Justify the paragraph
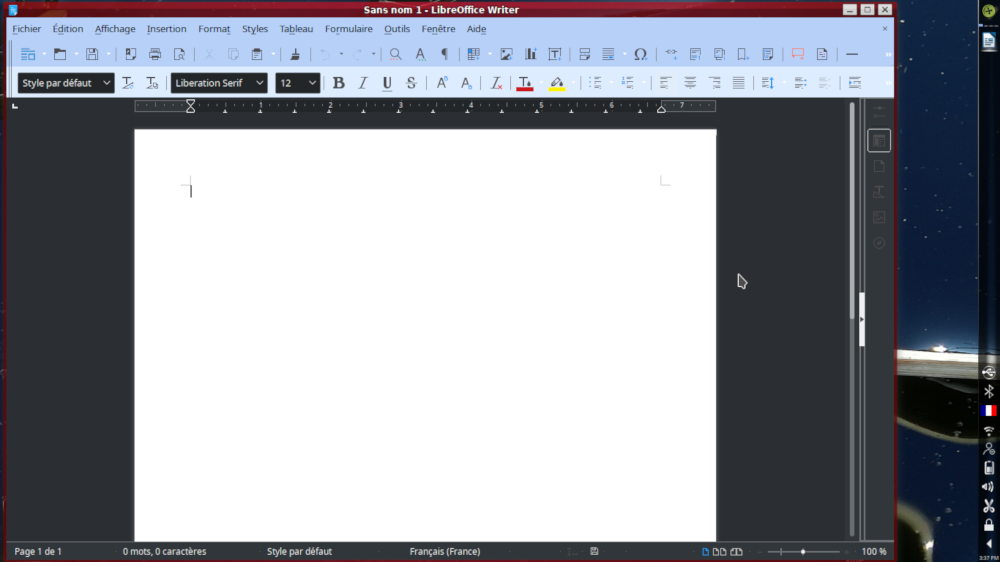This screenshot has height=562, width=1000. pyautogui.click(x=739, y=83)
